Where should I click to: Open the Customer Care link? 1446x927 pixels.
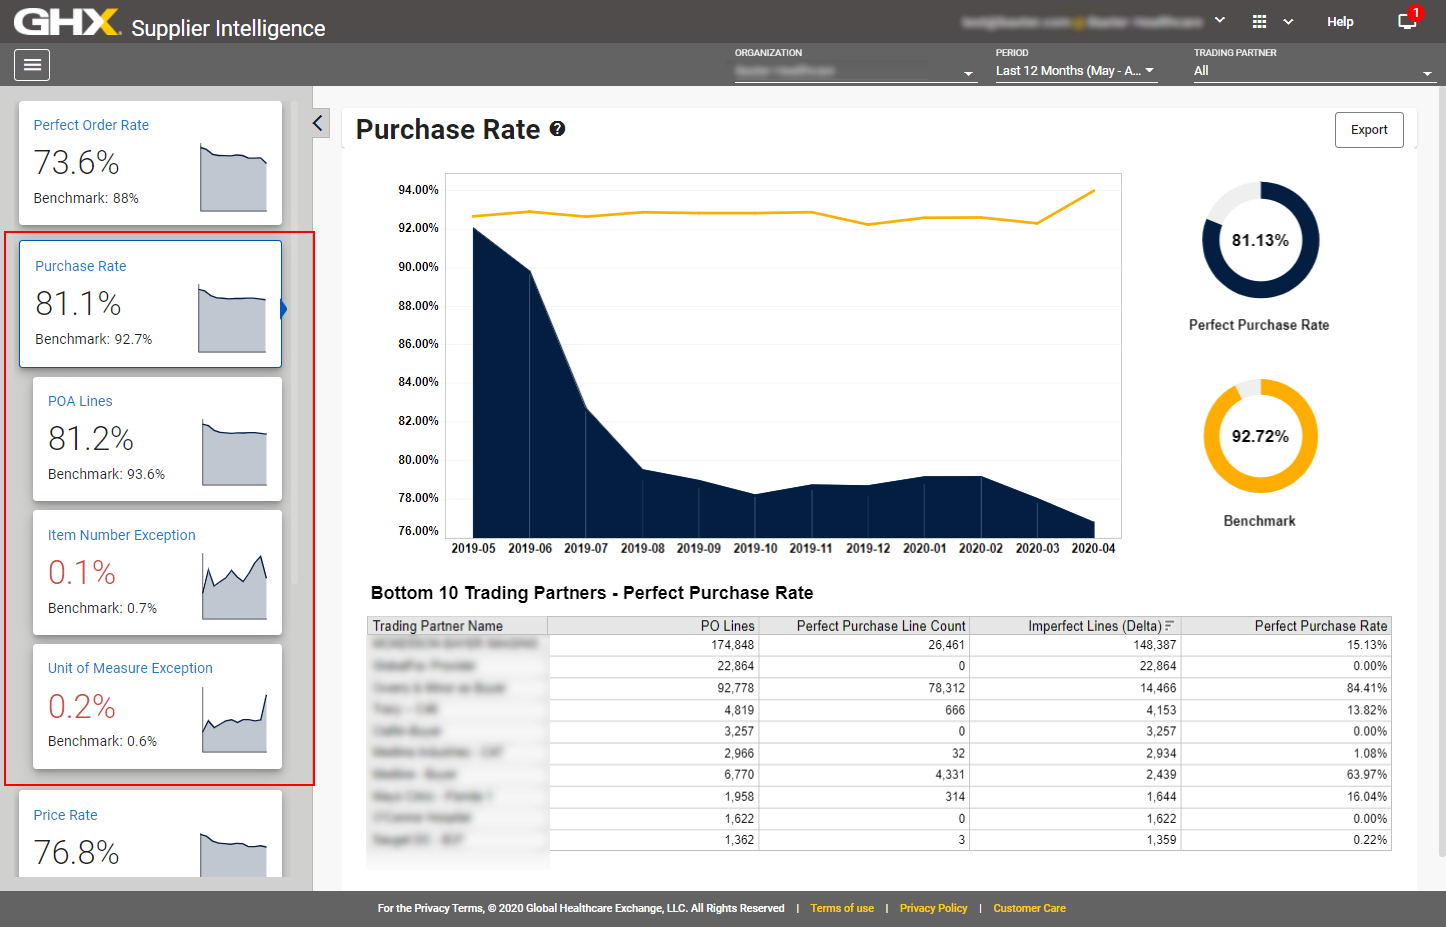[1029, 908]
